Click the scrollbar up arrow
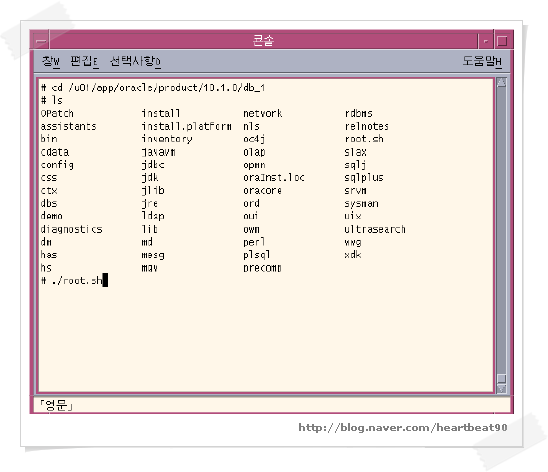Screen dimensions: 548x472 [x=502, y=83]
